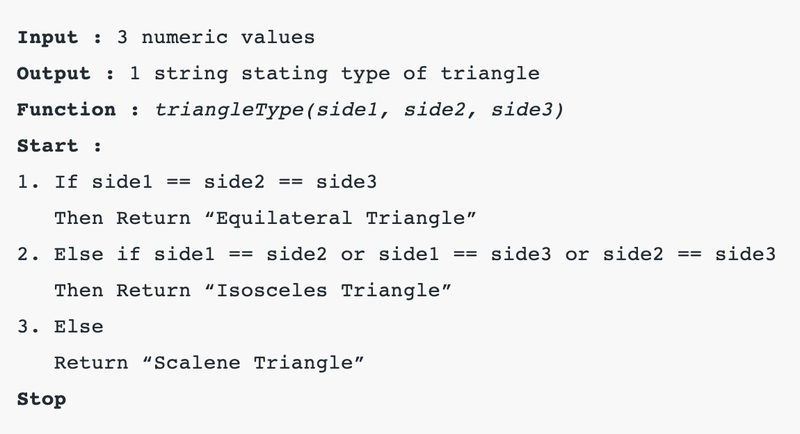Click the bold 'Output' label

[54, 74]
